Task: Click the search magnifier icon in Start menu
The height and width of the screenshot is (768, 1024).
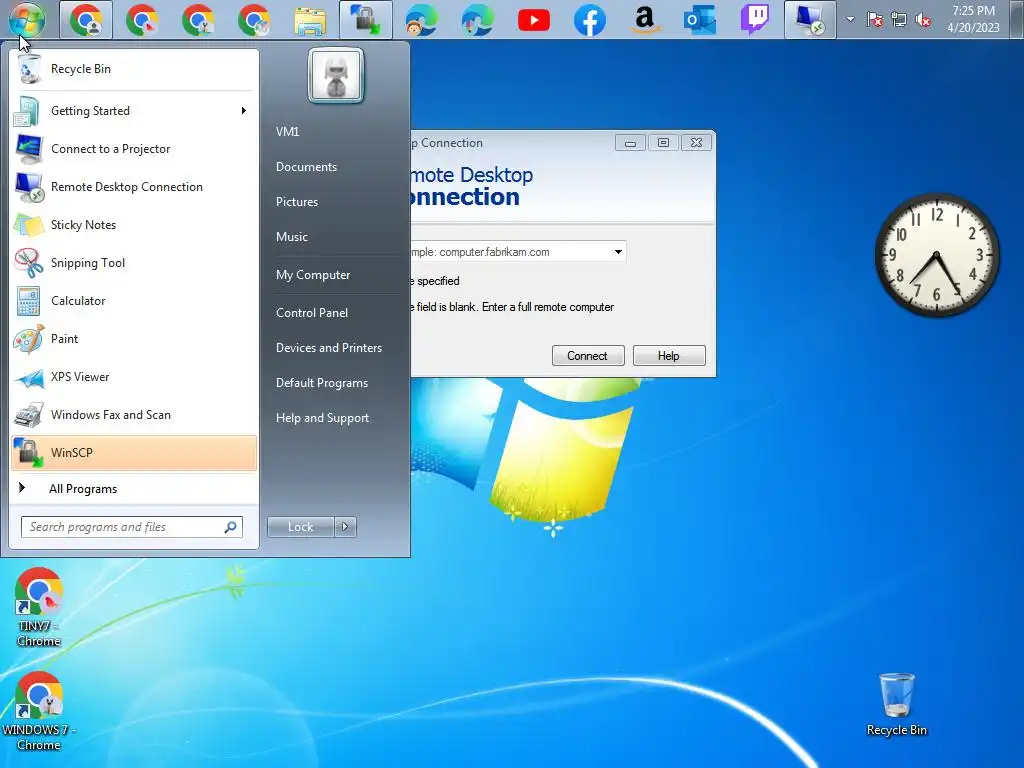Action: tap(230, 527)
